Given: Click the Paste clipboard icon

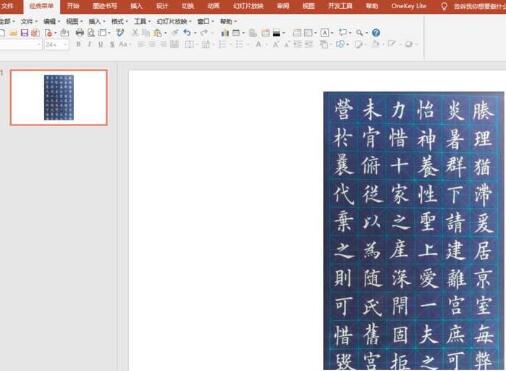Looking at the screenshot, I should click(x=157, y=33).
